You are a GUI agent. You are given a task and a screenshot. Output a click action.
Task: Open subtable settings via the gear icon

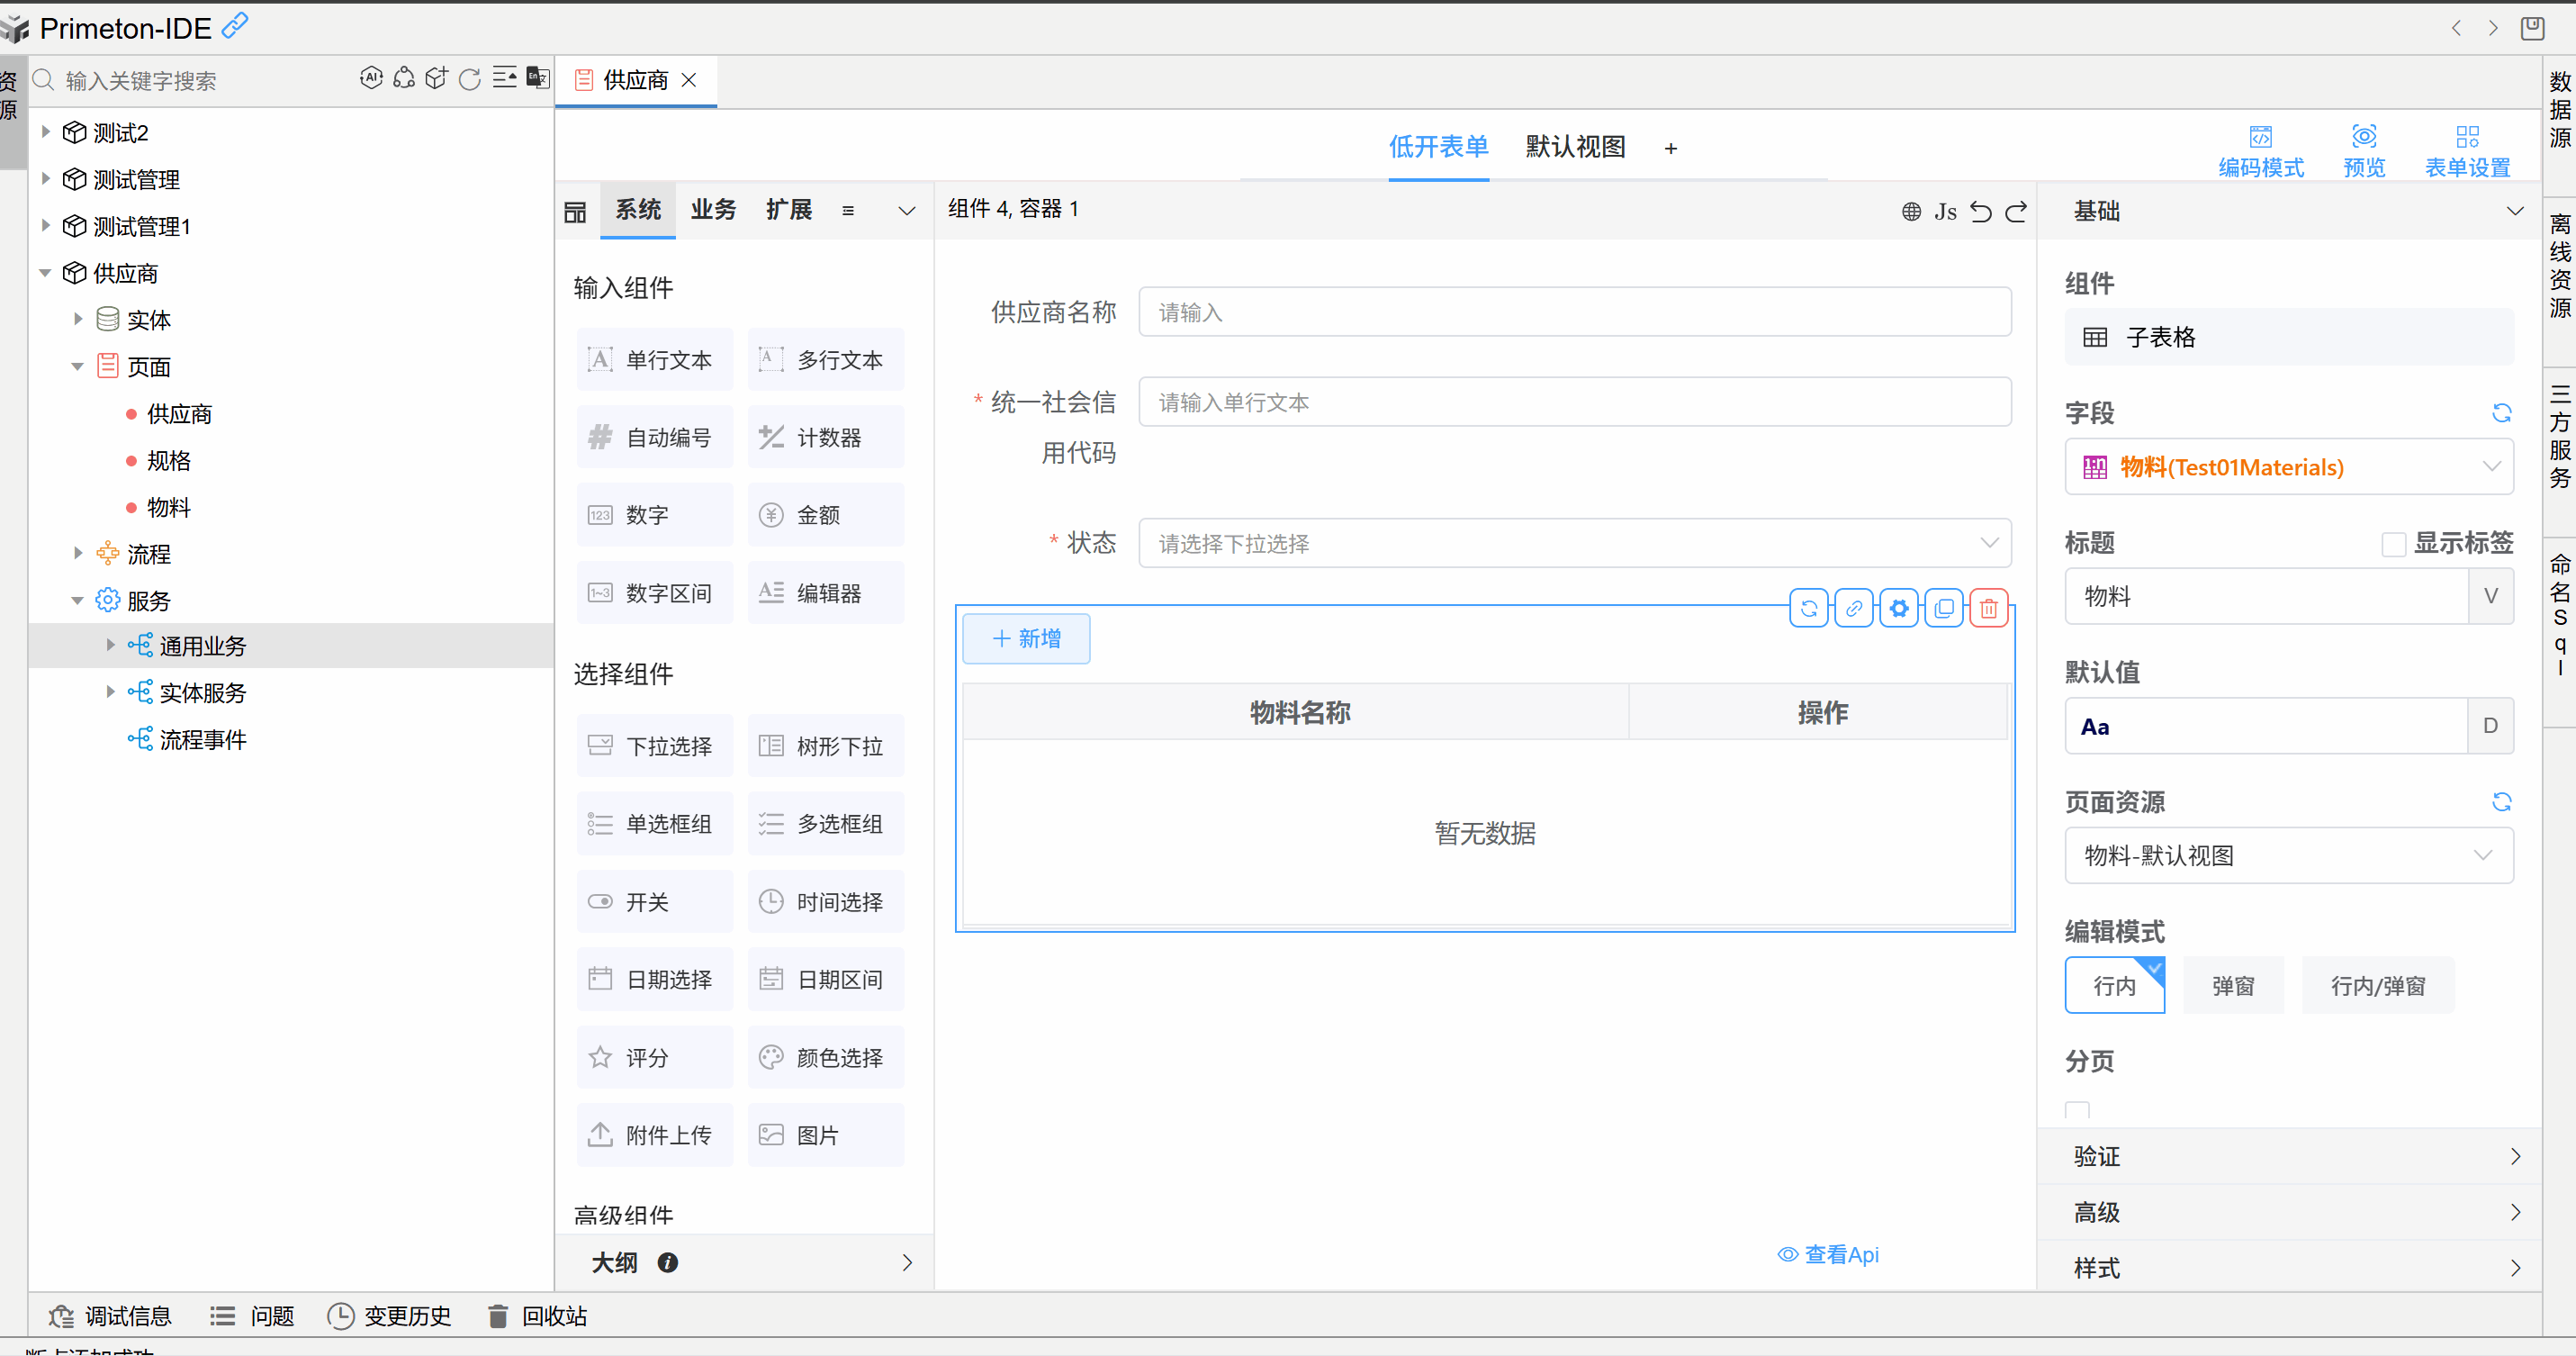pos(1899,607)
